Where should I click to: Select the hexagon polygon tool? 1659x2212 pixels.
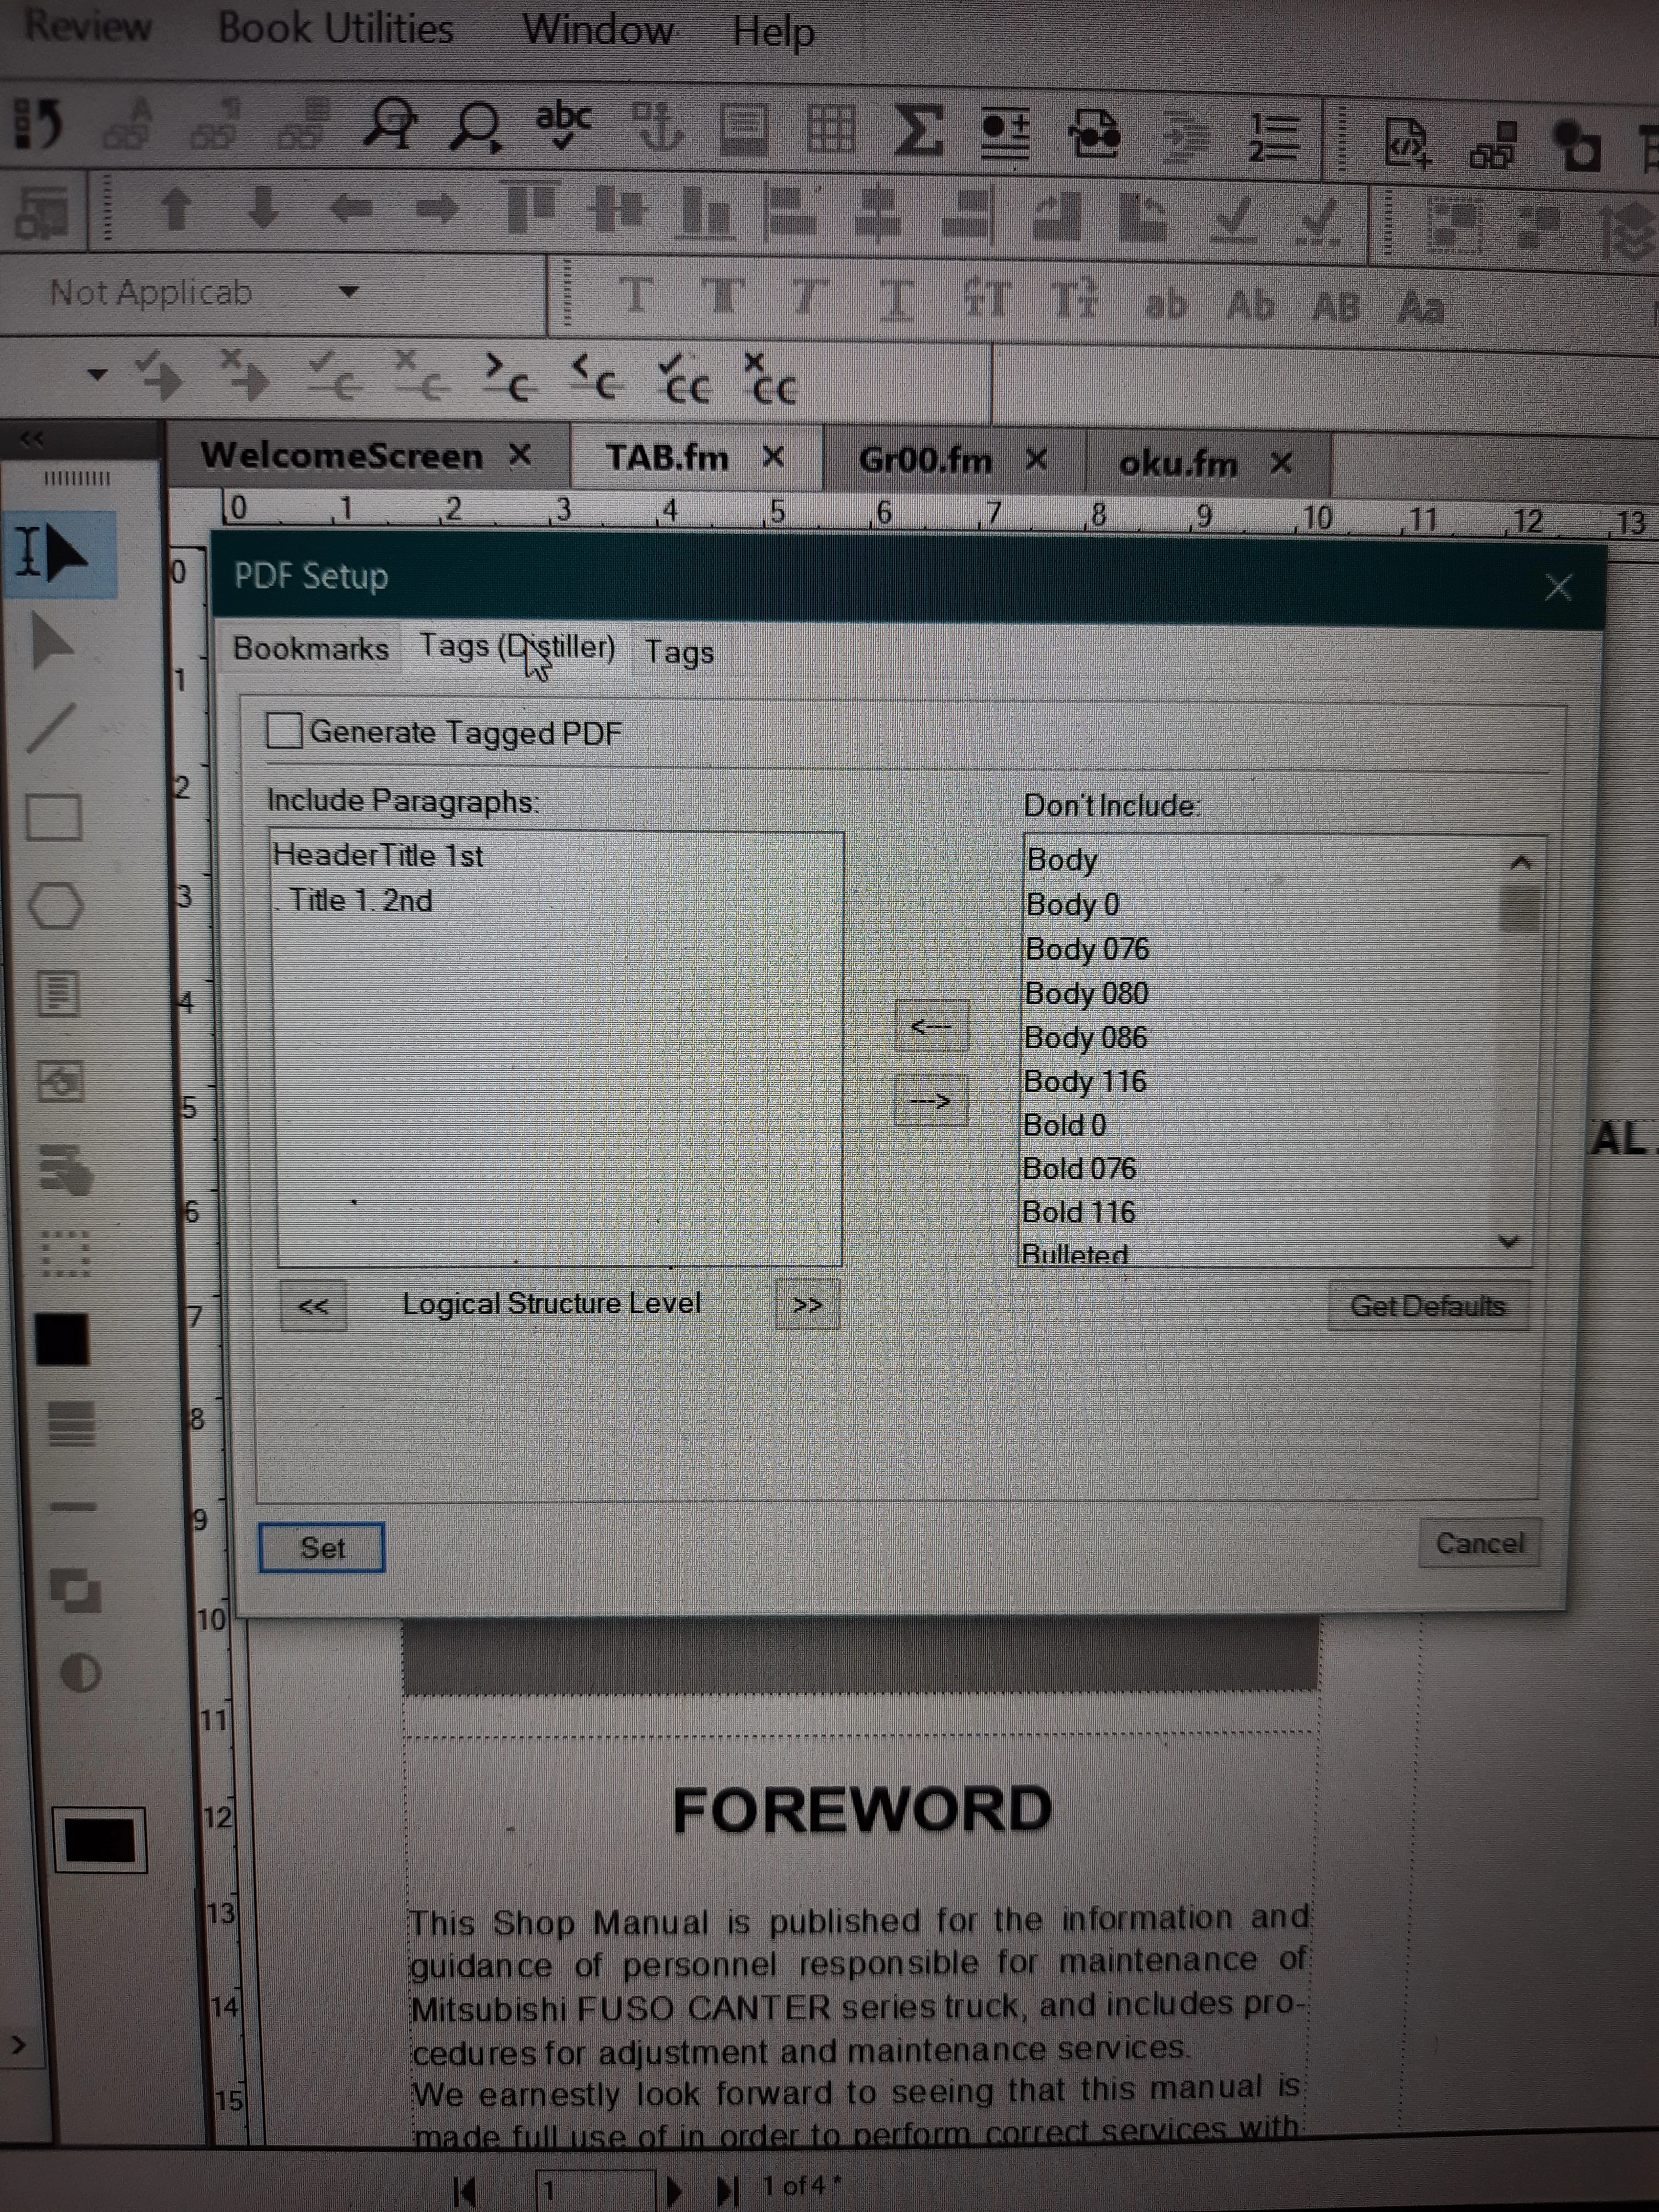pos(56,906)
